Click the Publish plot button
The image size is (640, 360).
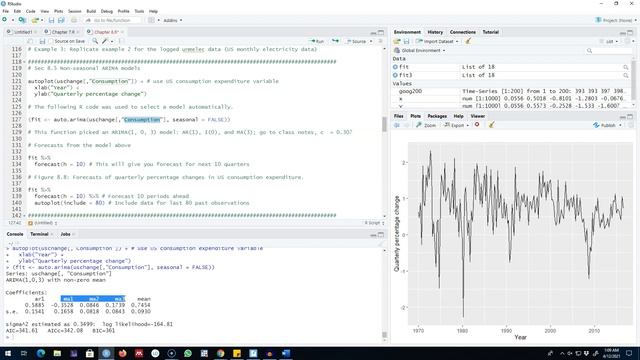pos(604,125)
